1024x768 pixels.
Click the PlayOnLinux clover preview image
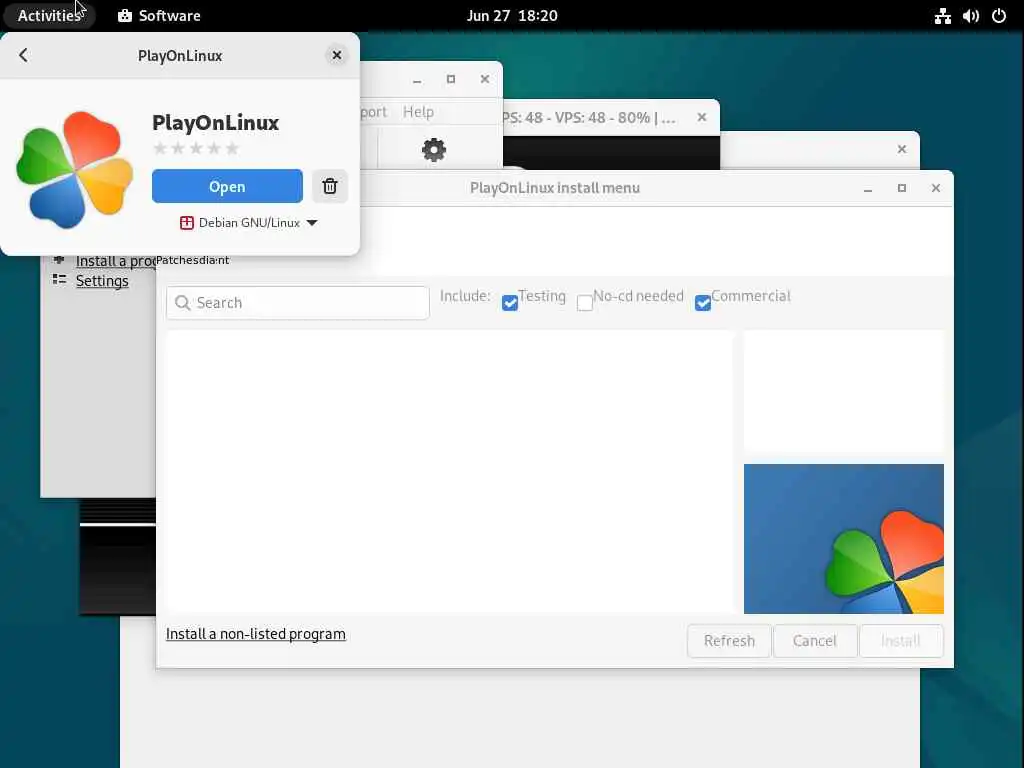click(844, 539)
